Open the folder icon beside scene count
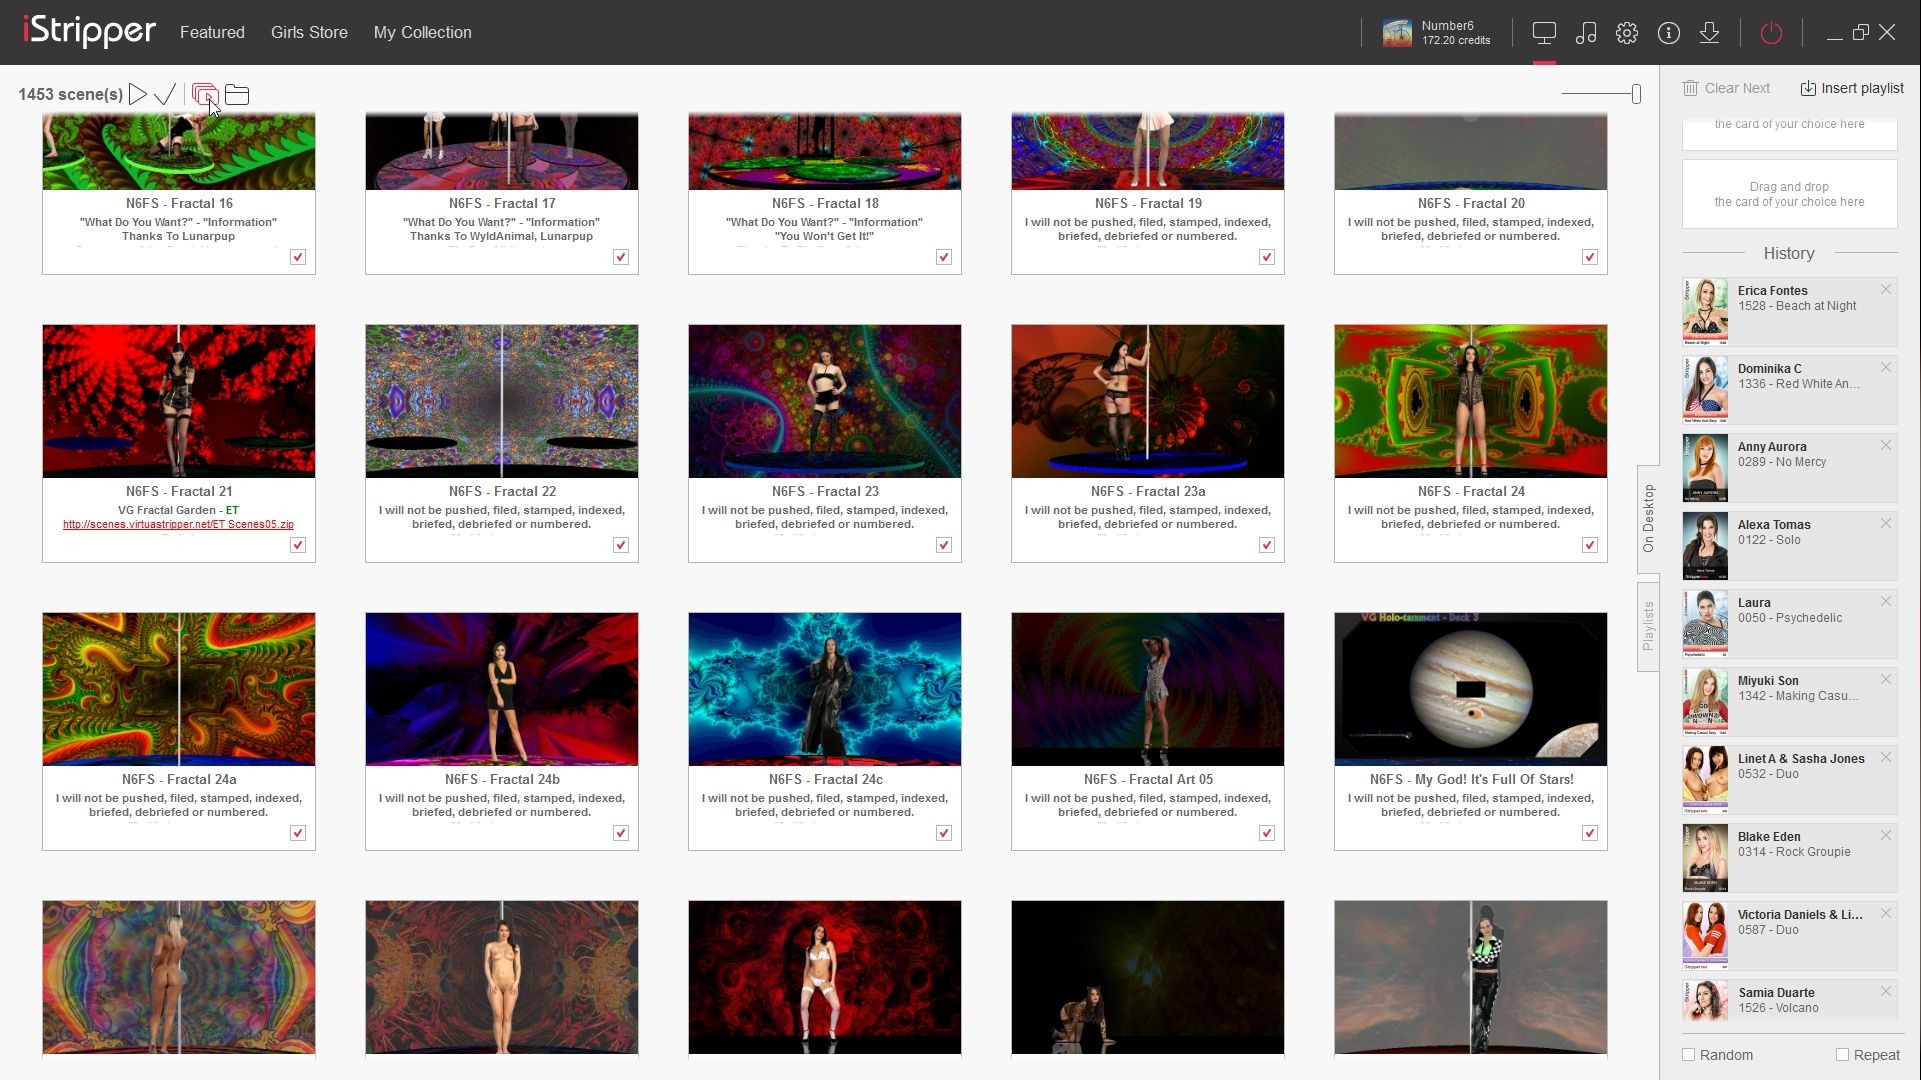 pos(237,94)
